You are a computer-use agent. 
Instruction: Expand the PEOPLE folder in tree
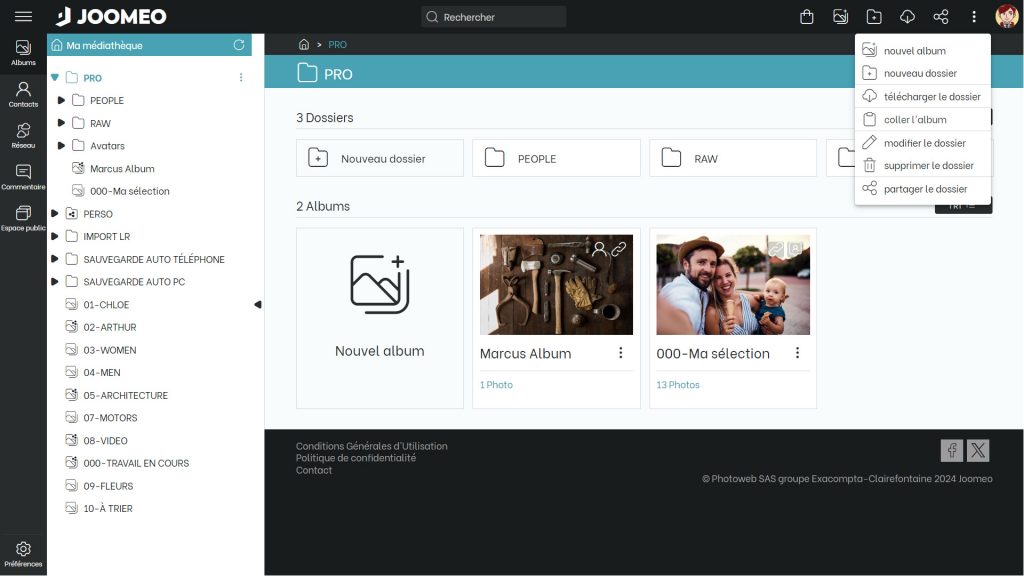pyautogui.click(x=61, y=100)
